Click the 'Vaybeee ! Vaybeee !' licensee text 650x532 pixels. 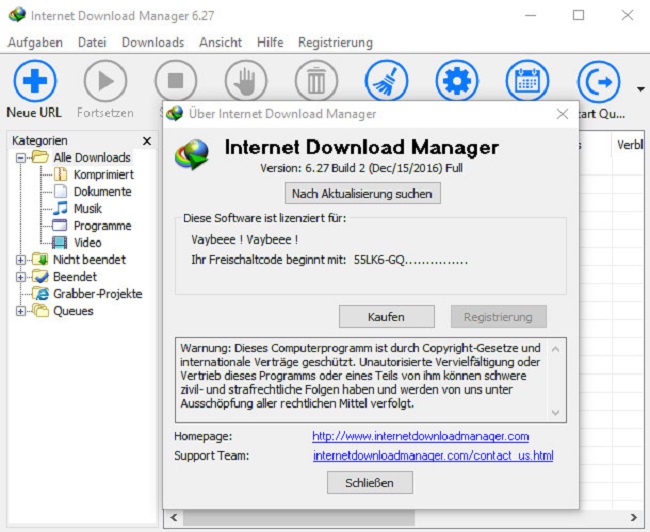245,240
